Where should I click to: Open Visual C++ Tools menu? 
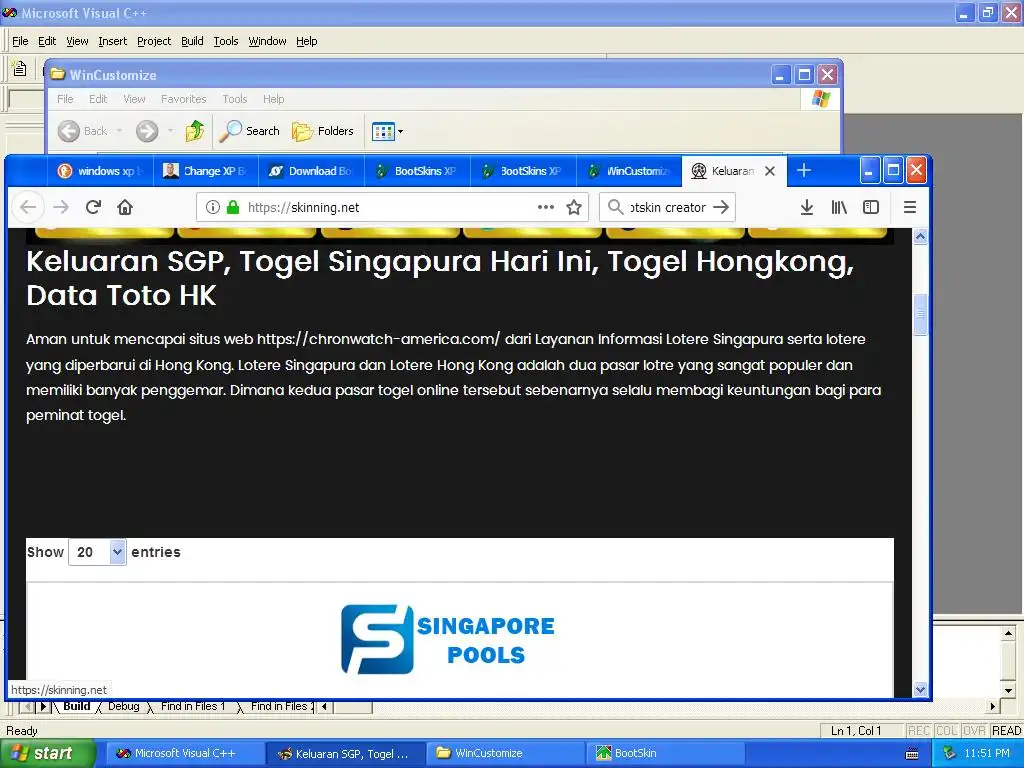226,41
